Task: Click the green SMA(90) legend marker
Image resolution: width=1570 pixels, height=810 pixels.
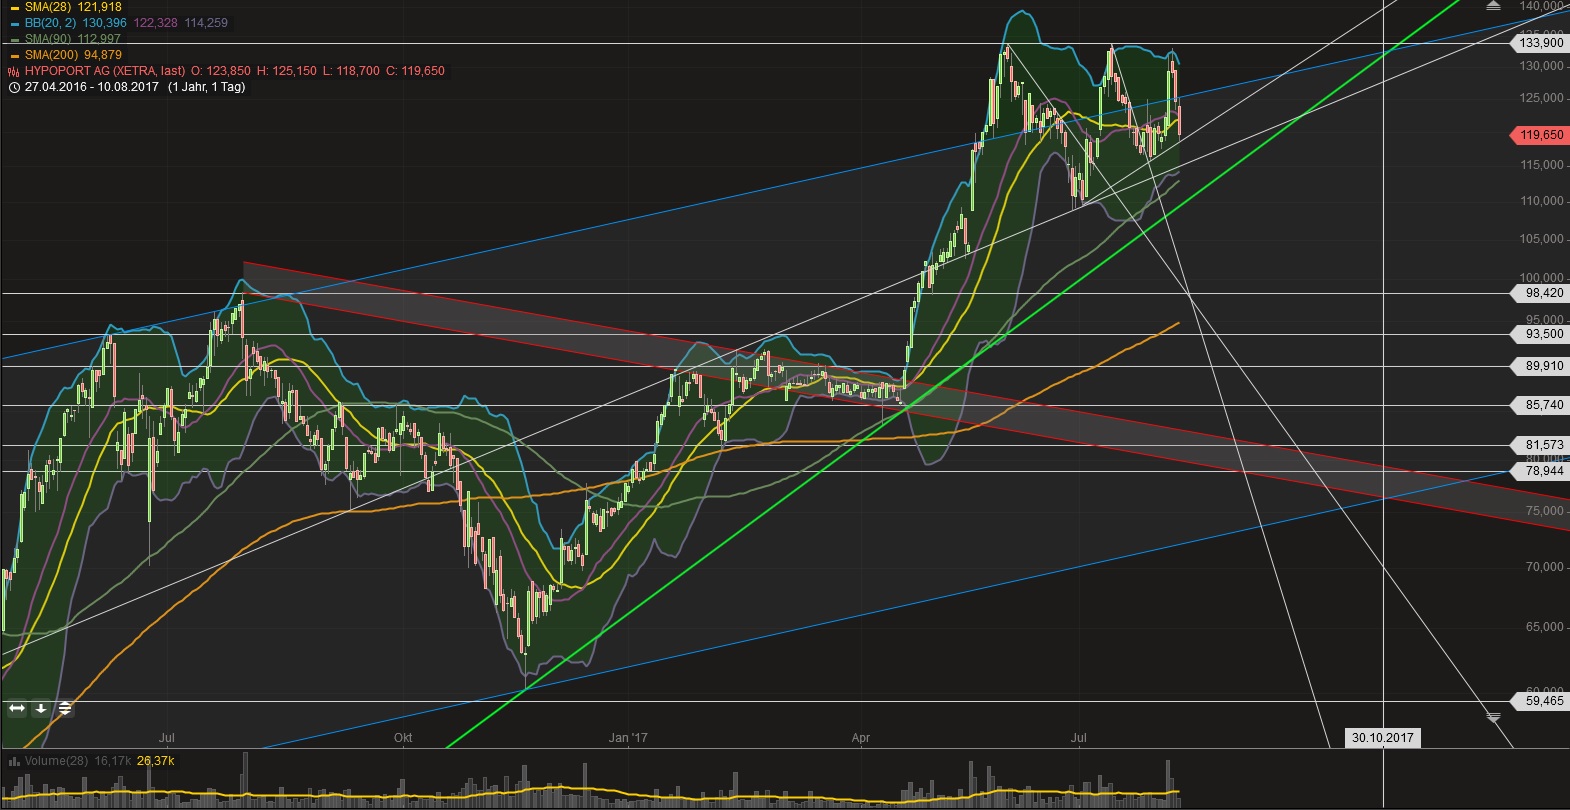Action: [x=14, y=39]
